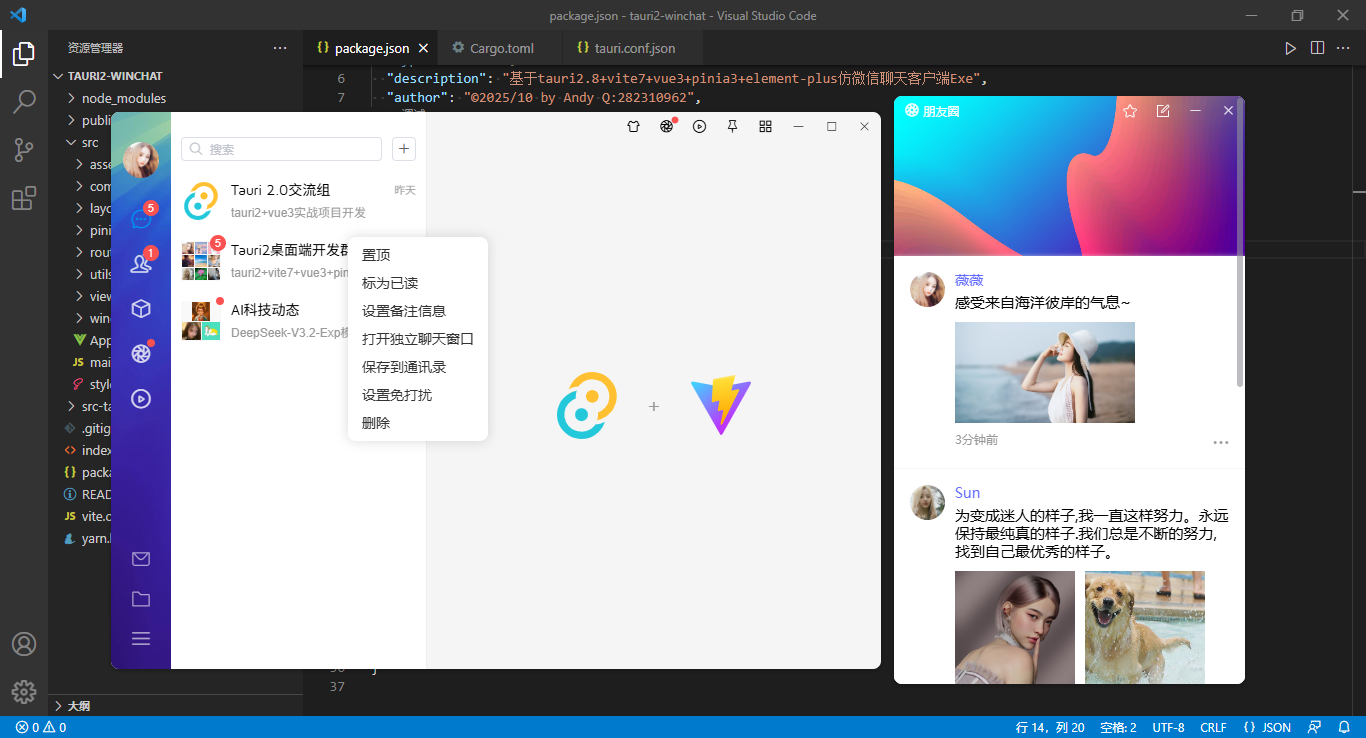
Task: Choose 删除 in the context menu
Action: [417, 423]
